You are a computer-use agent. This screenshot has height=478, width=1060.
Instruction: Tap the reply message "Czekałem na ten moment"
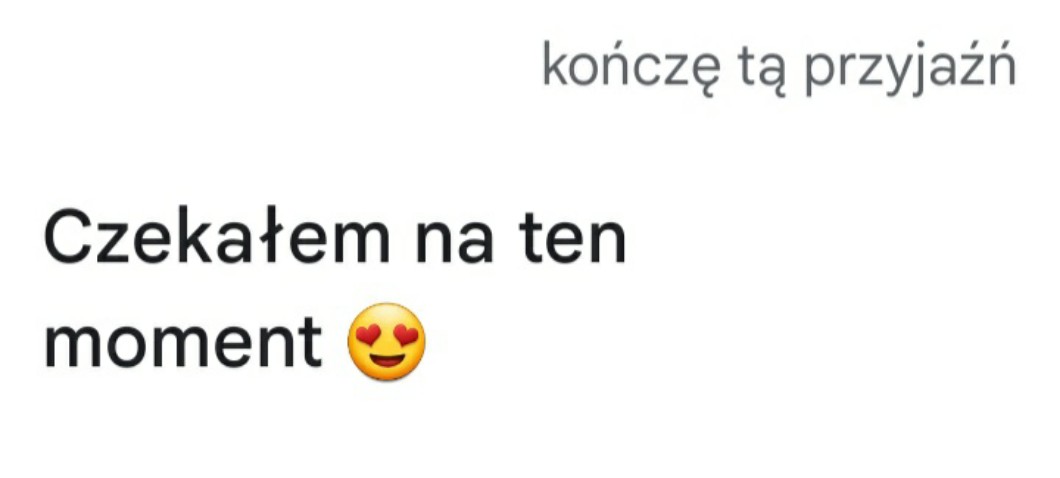click(x=335, y=291)
